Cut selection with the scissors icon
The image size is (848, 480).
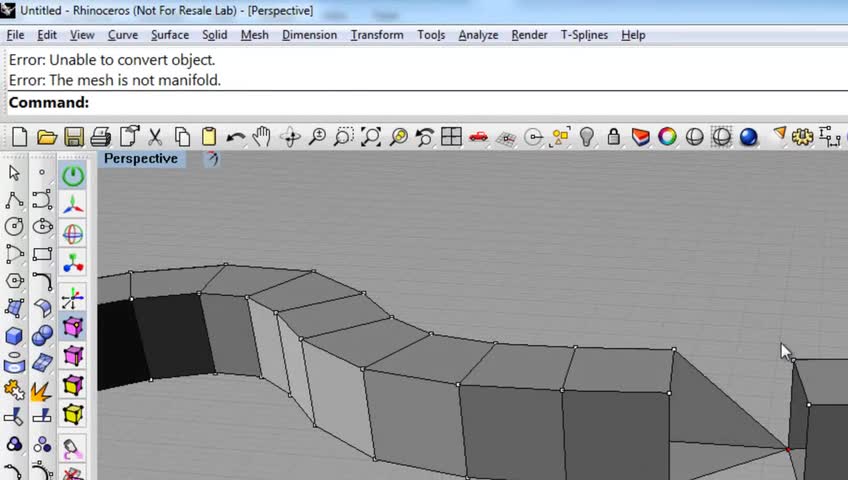point(155,137)
